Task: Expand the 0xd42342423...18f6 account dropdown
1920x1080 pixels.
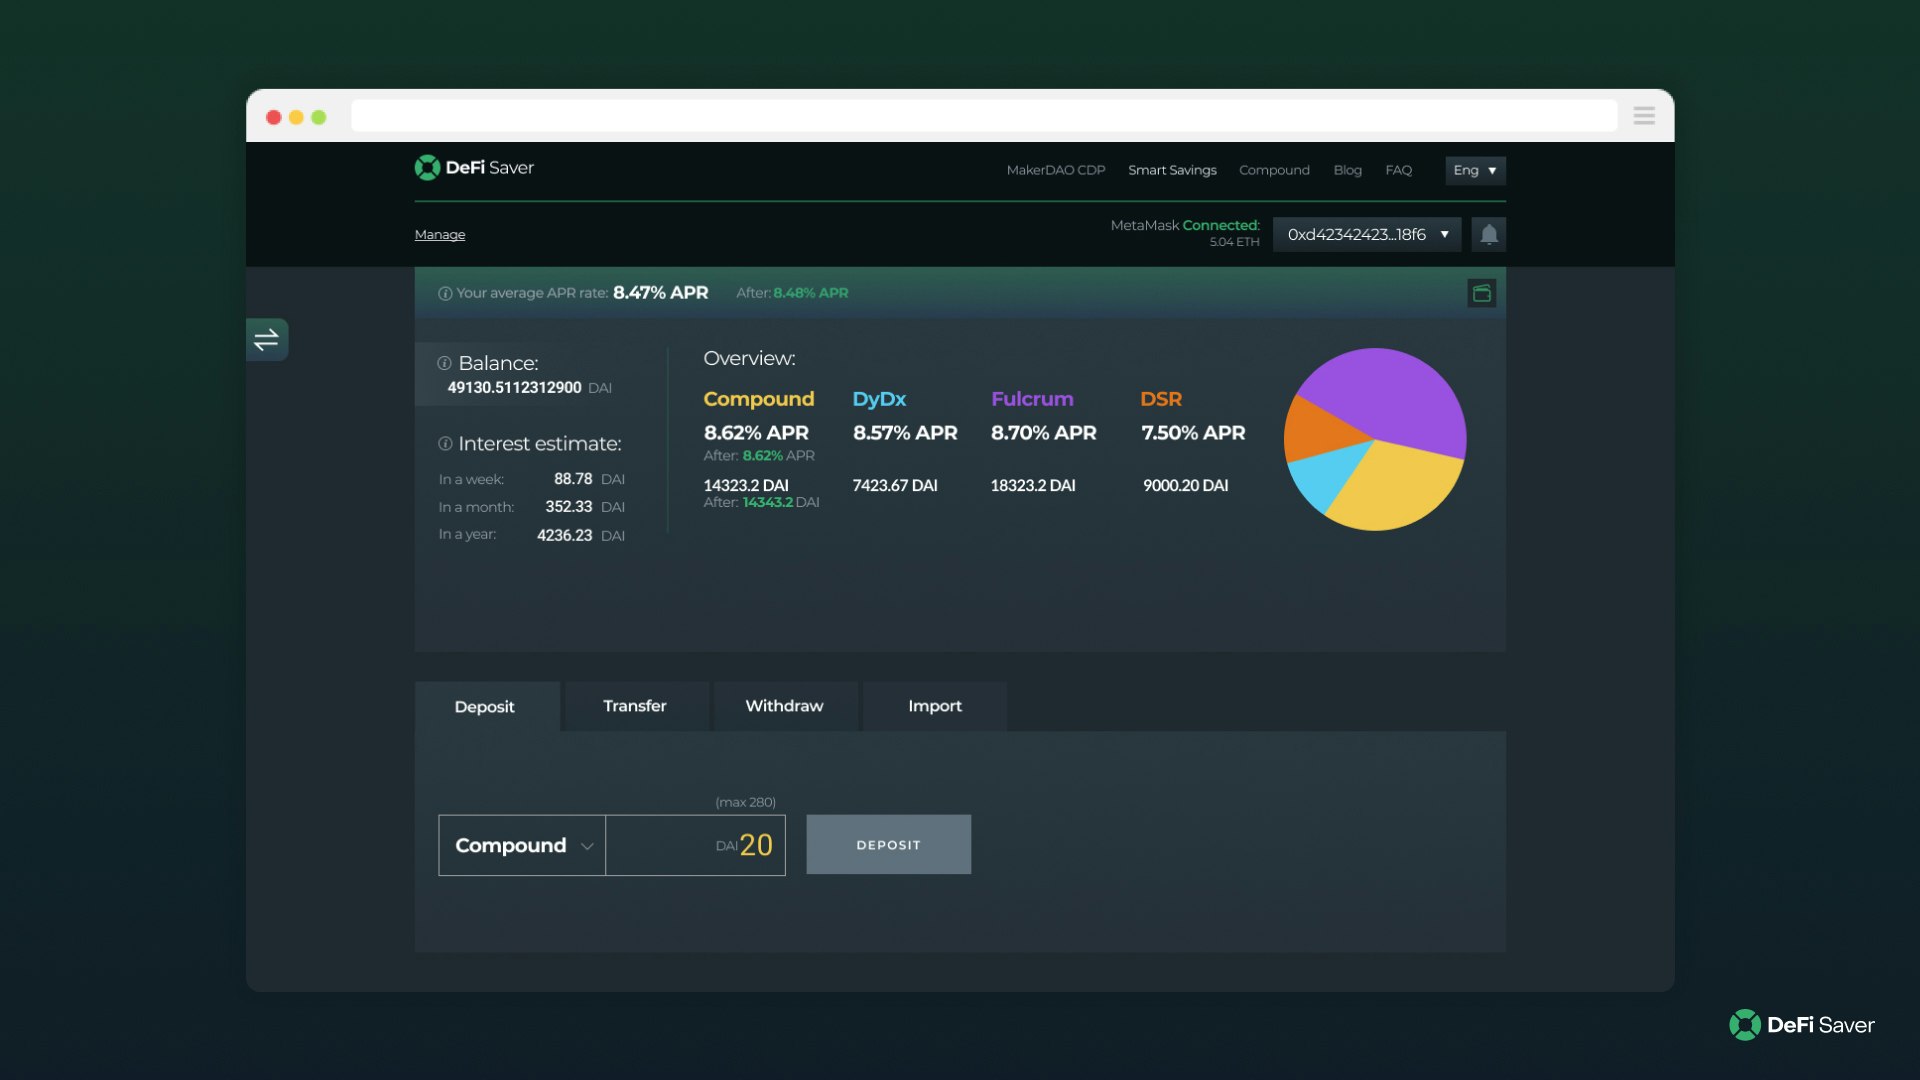Action: pos(1366,234)
